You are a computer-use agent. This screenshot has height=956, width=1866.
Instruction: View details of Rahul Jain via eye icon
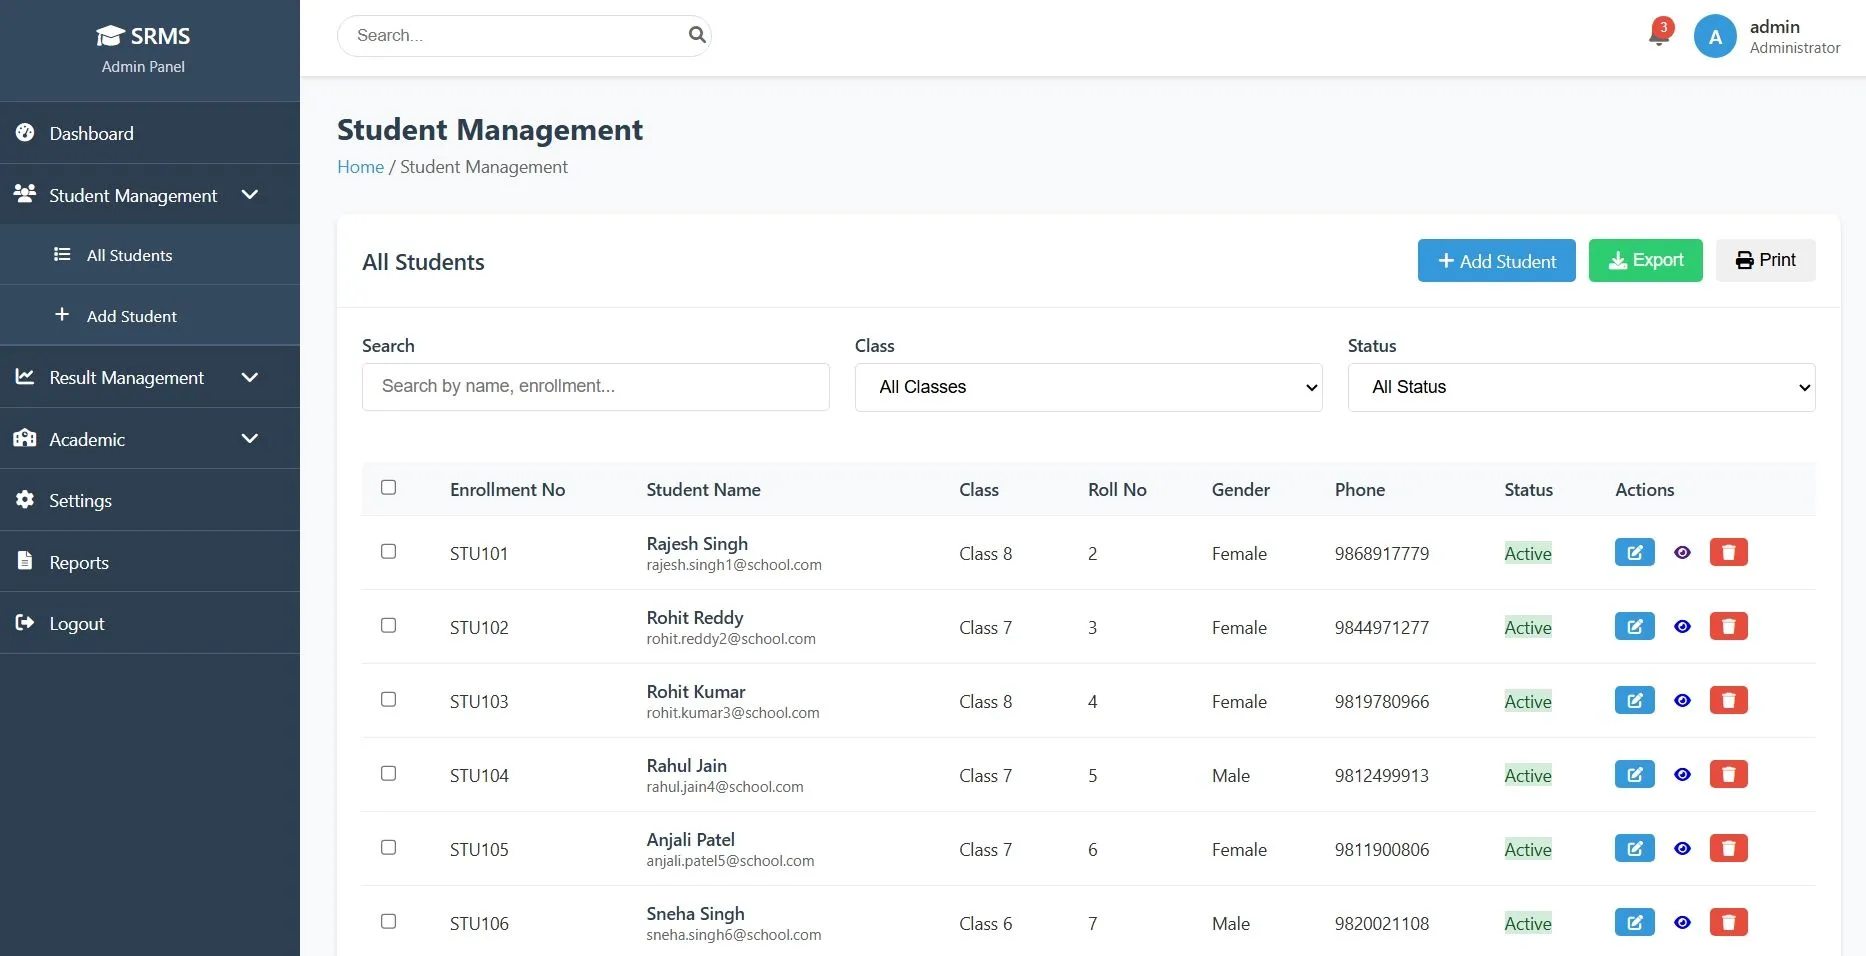(x=1681, y=774)
